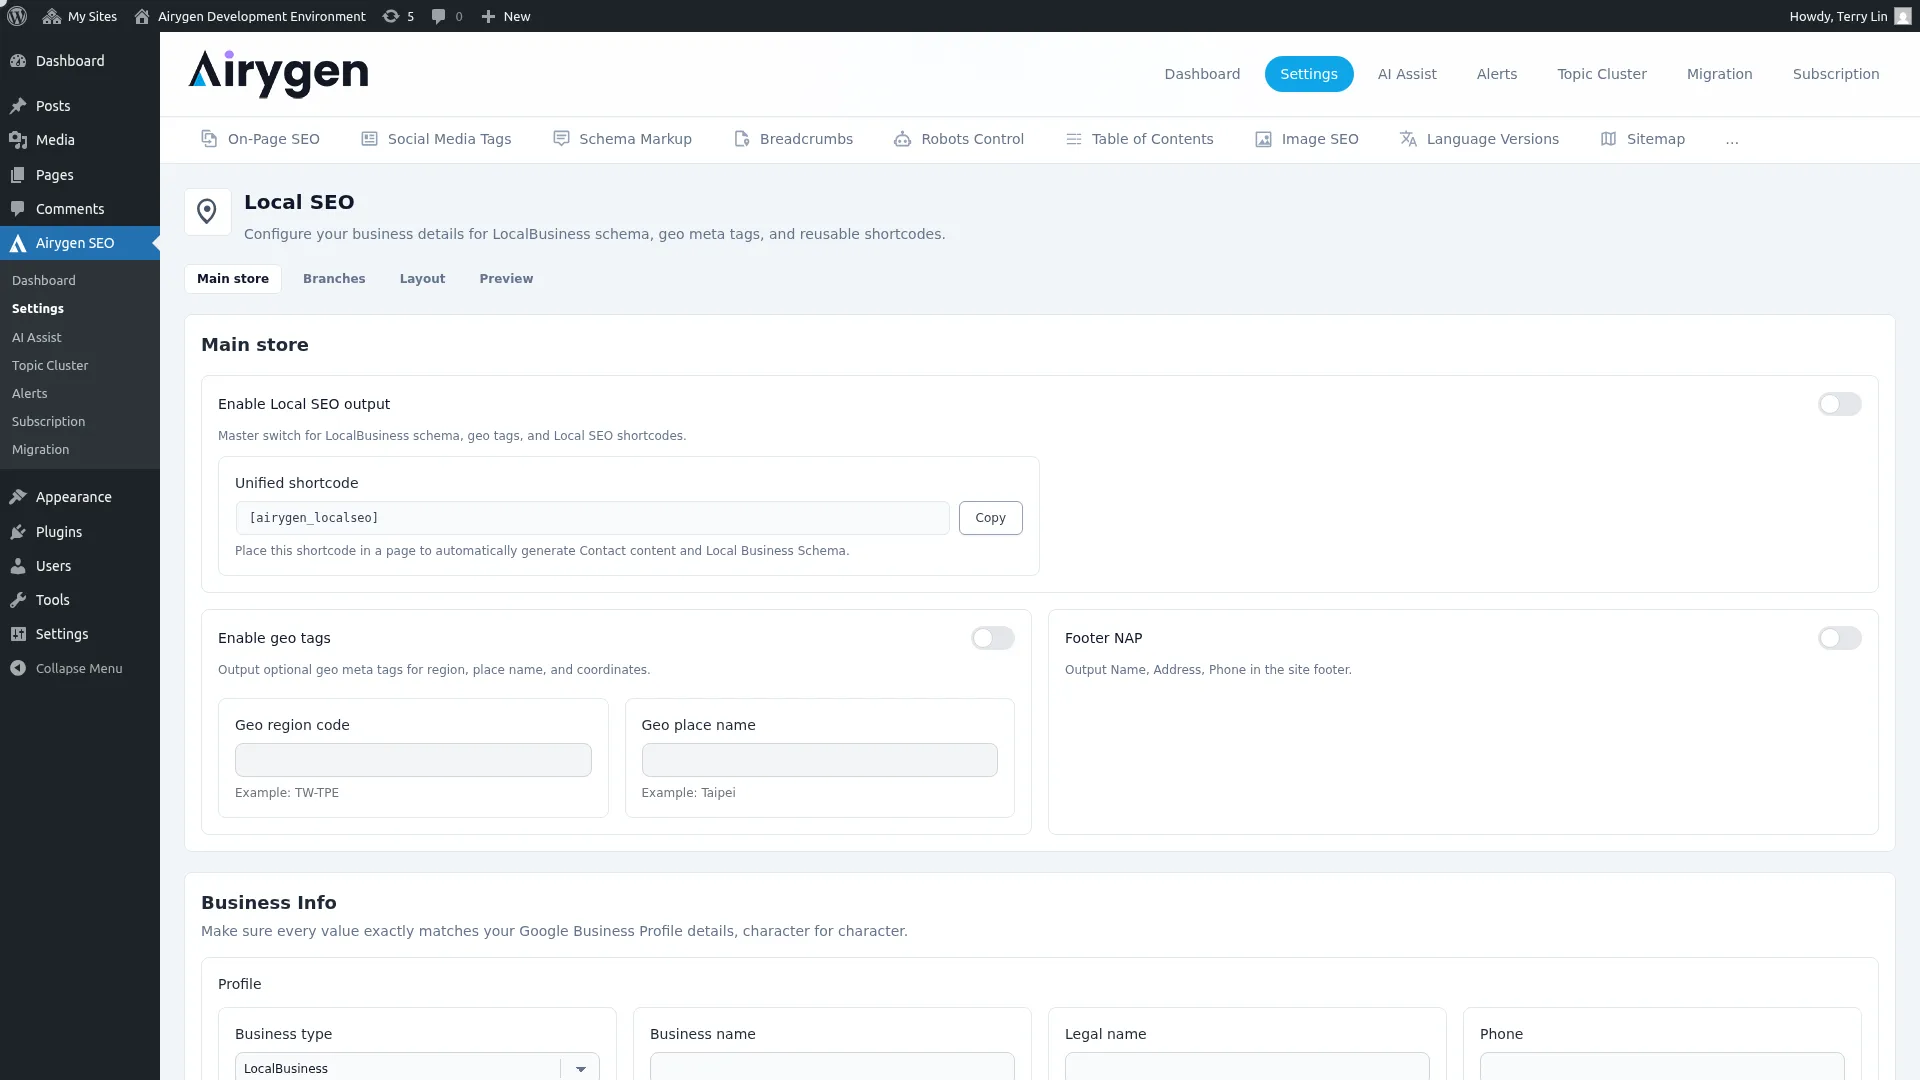Click the Appearance brush icon

pyautogui.click(x=18, y=497)
